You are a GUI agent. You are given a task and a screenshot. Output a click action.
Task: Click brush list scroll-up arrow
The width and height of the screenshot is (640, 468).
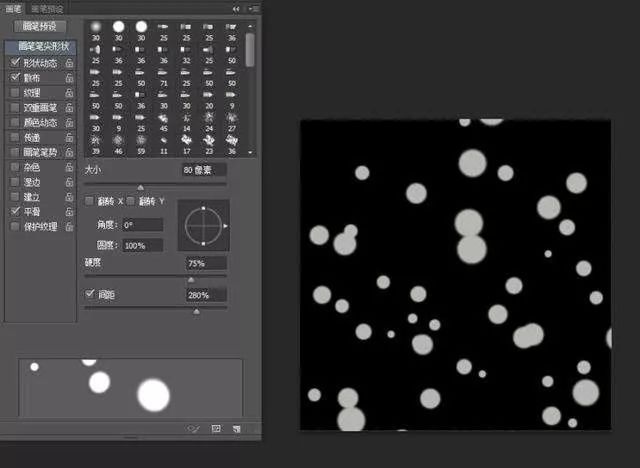[x=250, y=27]
